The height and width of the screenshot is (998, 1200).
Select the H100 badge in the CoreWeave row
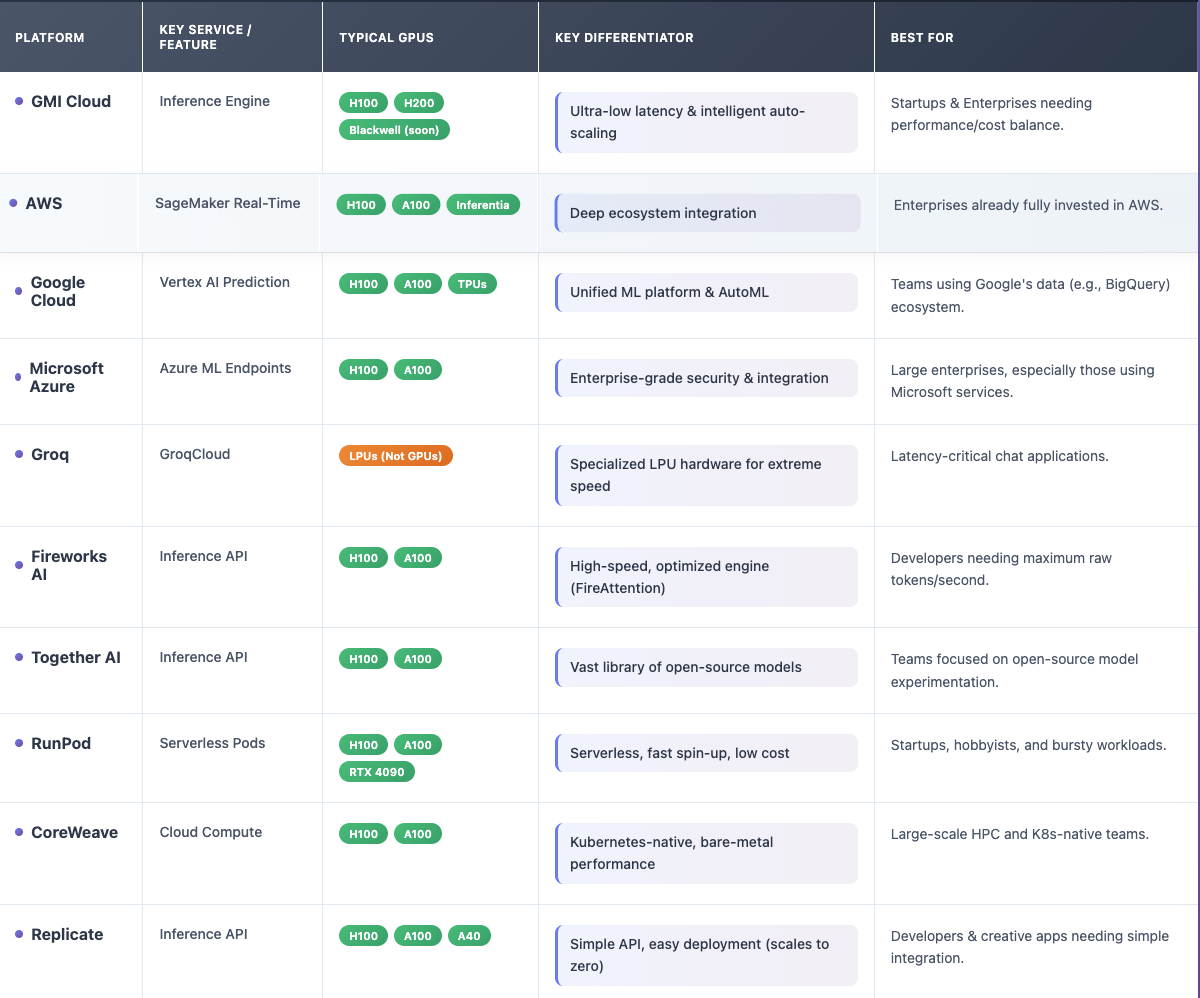(x=363, y=833)
